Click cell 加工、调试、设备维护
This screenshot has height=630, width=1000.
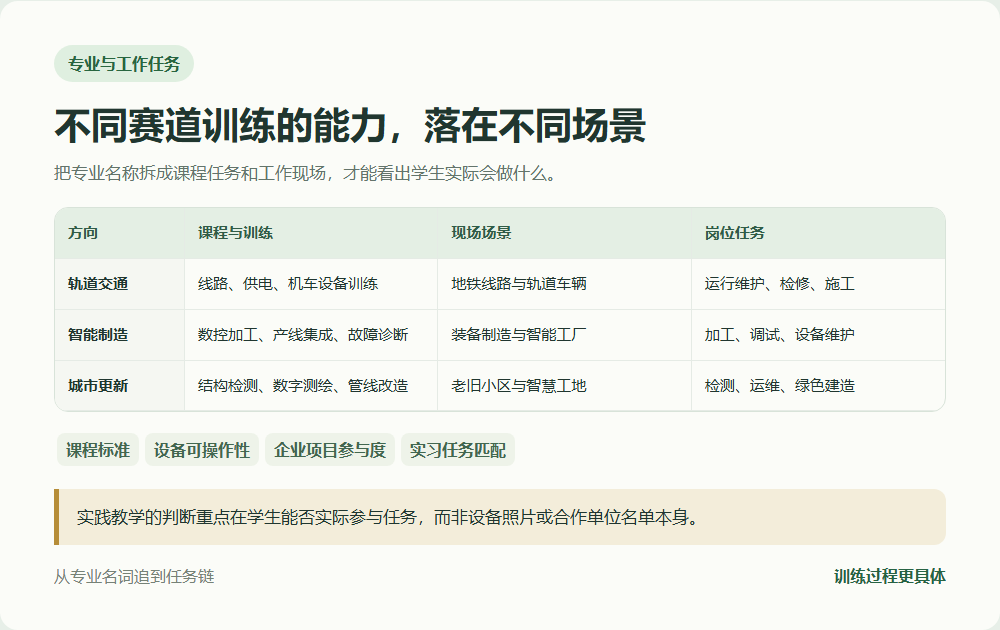(x=818, y=335)
